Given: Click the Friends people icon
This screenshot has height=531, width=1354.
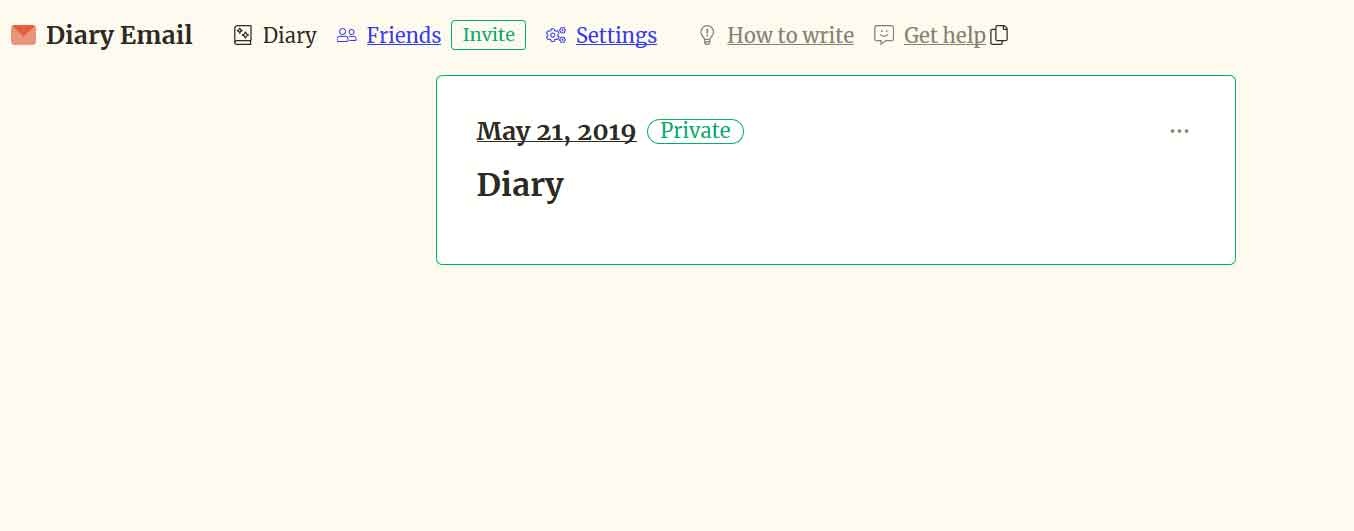Looking at the screenshot, I should 346,35.
